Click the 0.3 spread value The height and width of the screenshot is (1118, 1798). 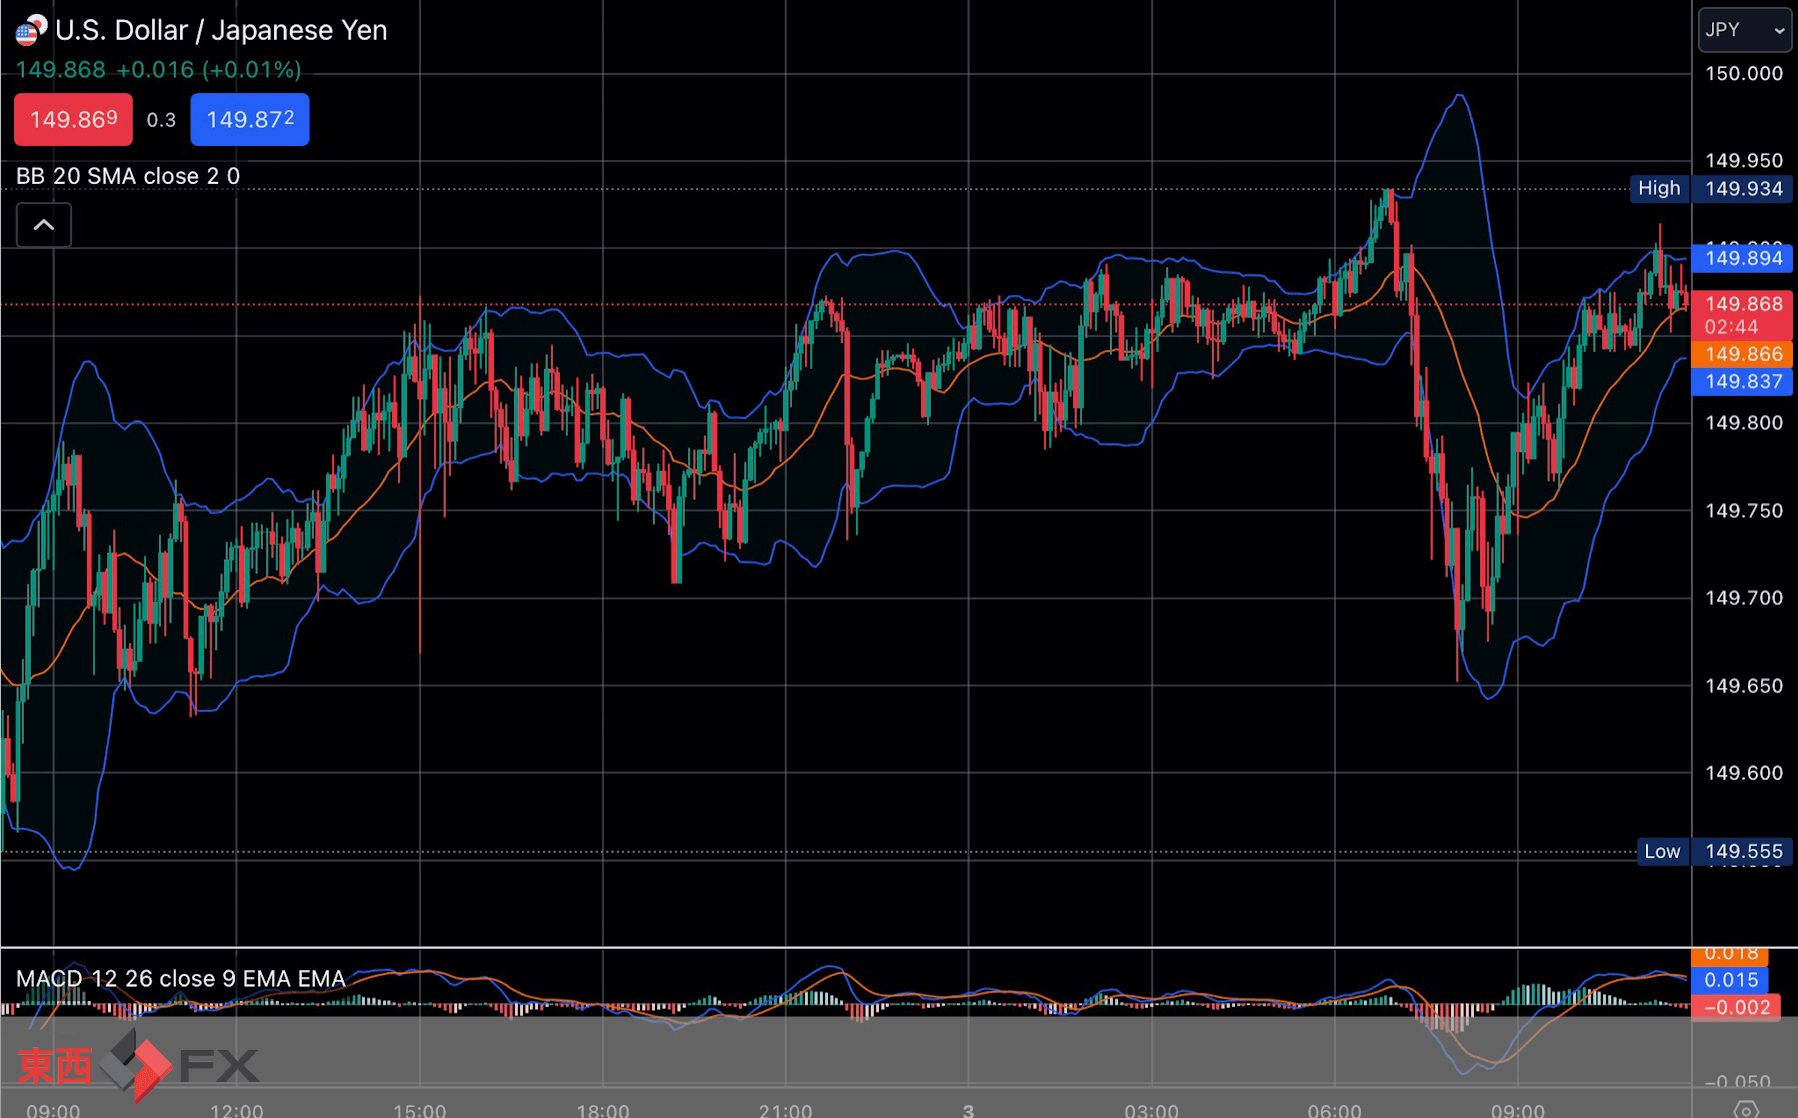(x=161, y=120)
